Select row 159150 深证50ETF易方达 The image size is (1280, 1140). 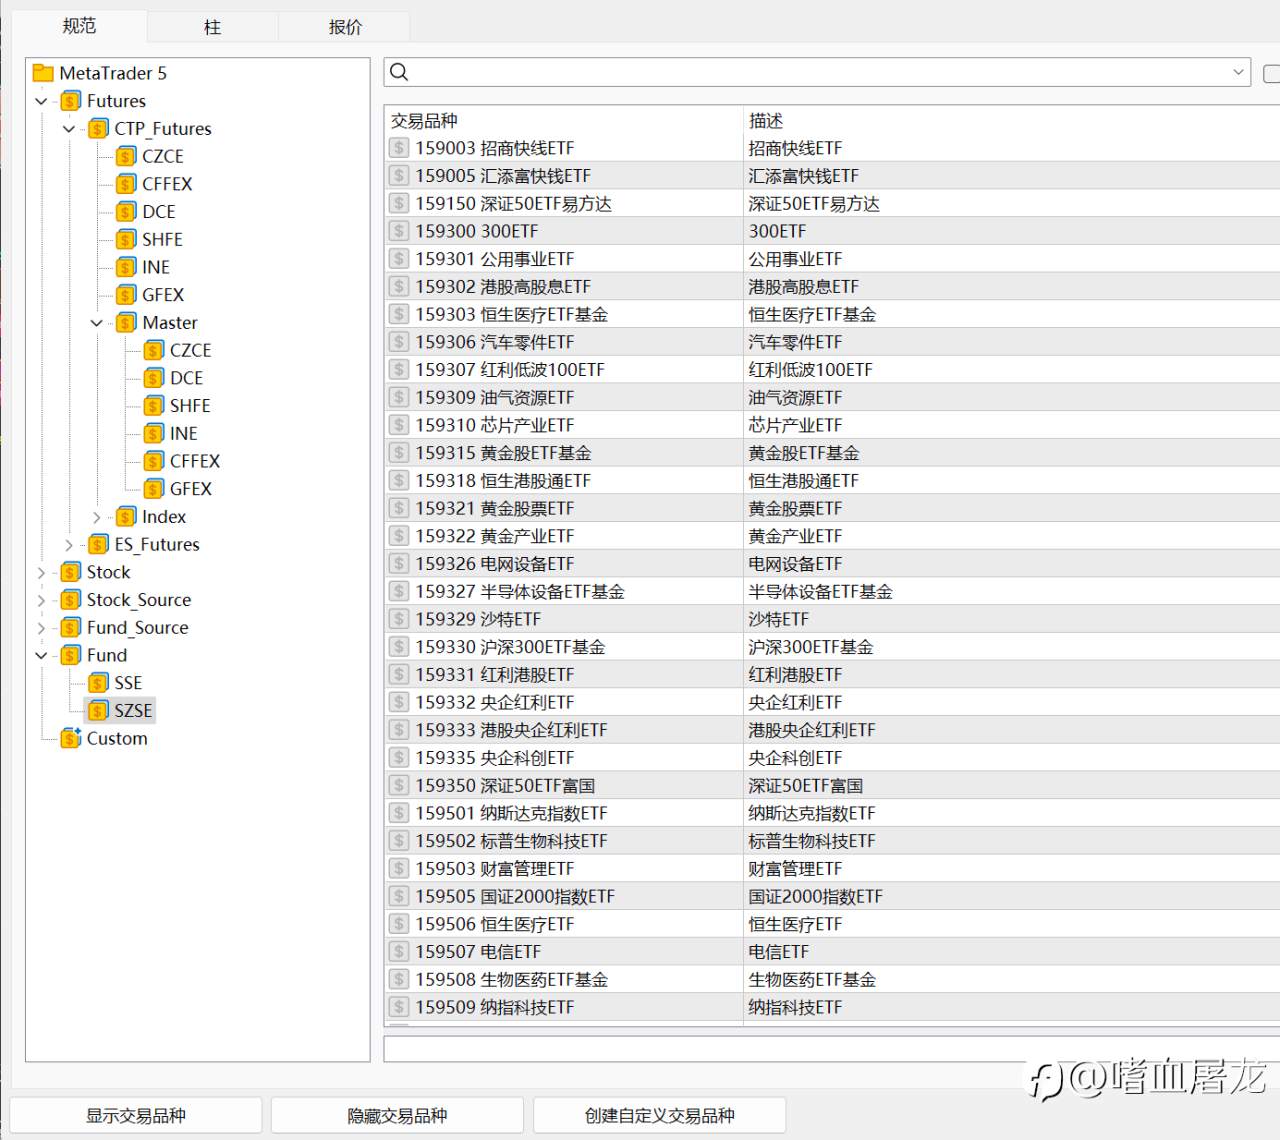(x=832, y=204)
